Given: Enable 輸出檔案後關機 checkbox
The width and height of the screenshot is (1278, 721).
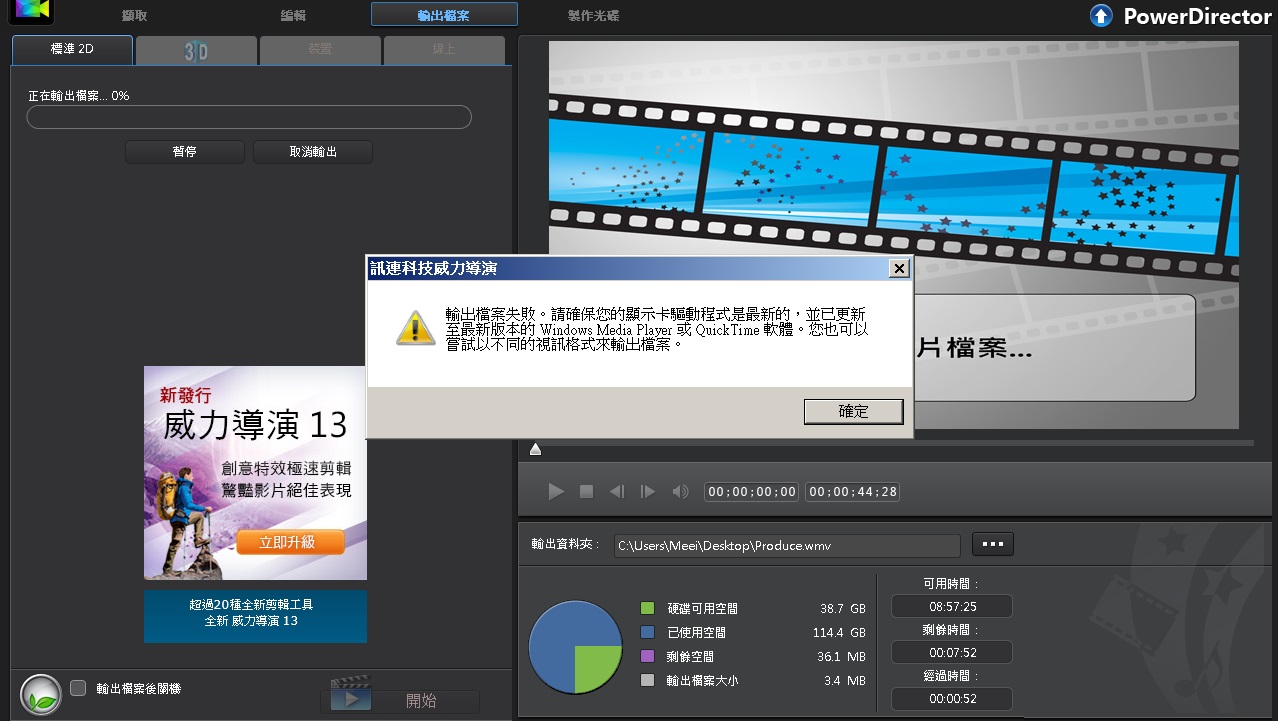Looking at the screenshot, I should point(78,688).
